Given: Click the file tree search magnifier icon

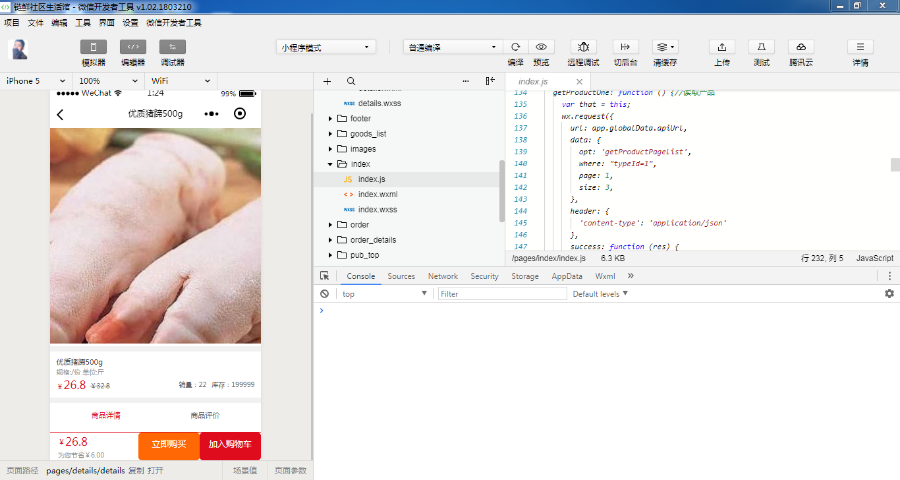Looking at the screenshot, I should [x=351, y=81].
